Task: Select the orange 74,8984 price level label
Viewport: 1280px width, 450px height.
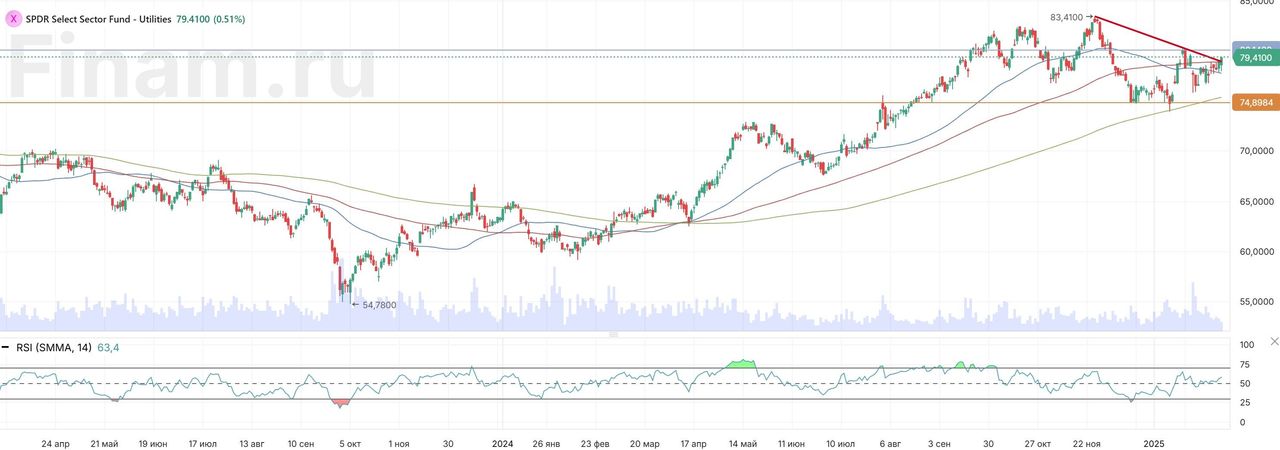Action: click(x=1255, y=103)
